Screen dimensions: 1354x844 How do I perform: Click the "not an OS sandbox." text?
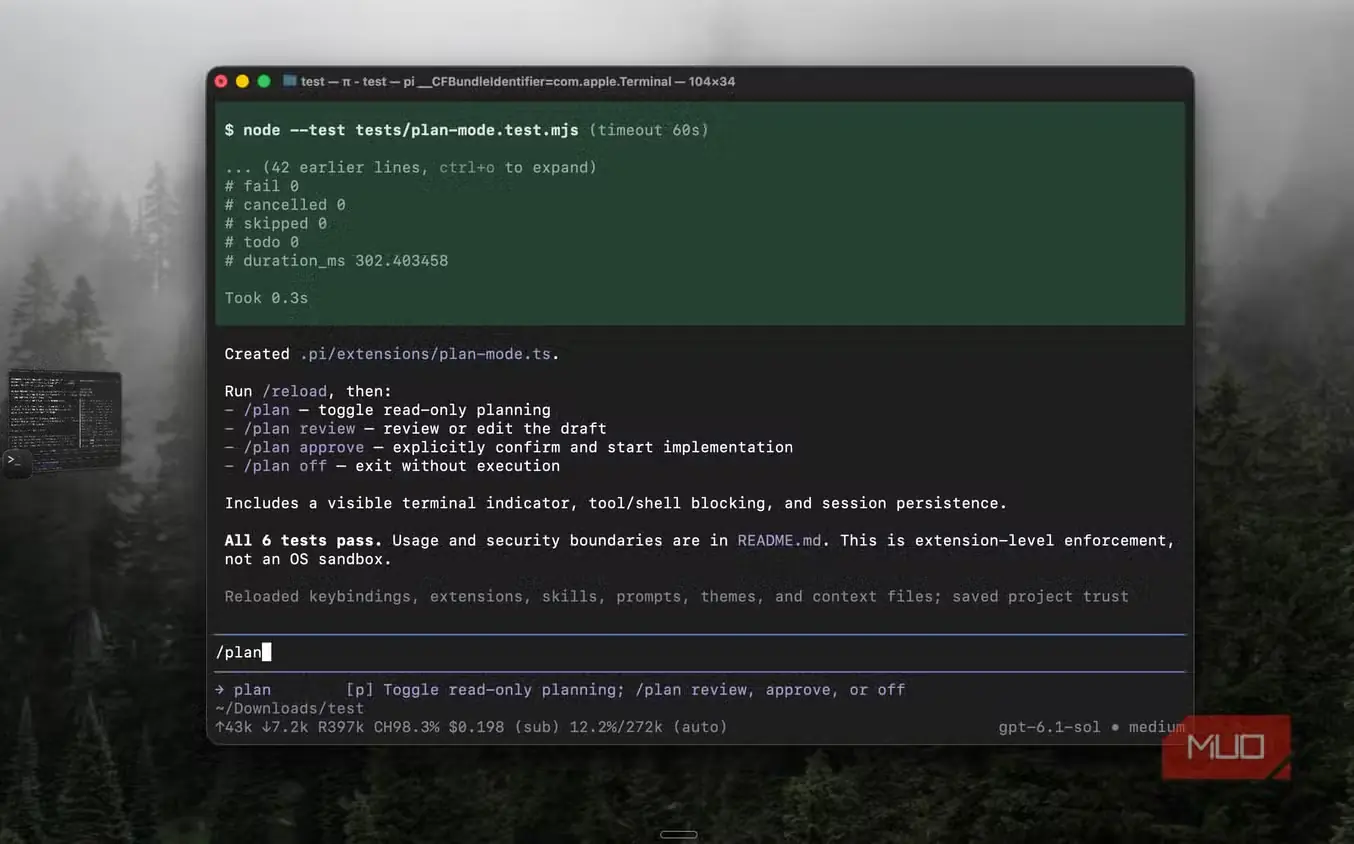(308, 559)
